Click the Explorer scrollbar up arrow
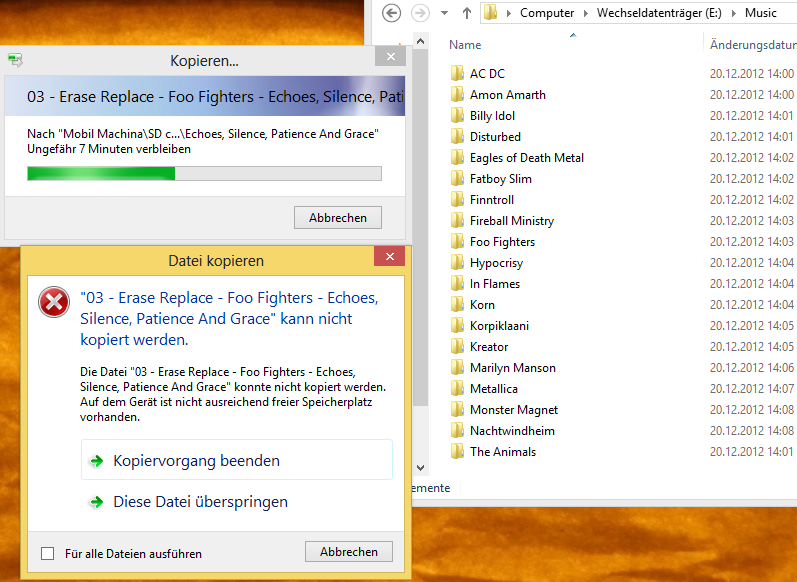 pyautogui.click(x=420, y=42)
